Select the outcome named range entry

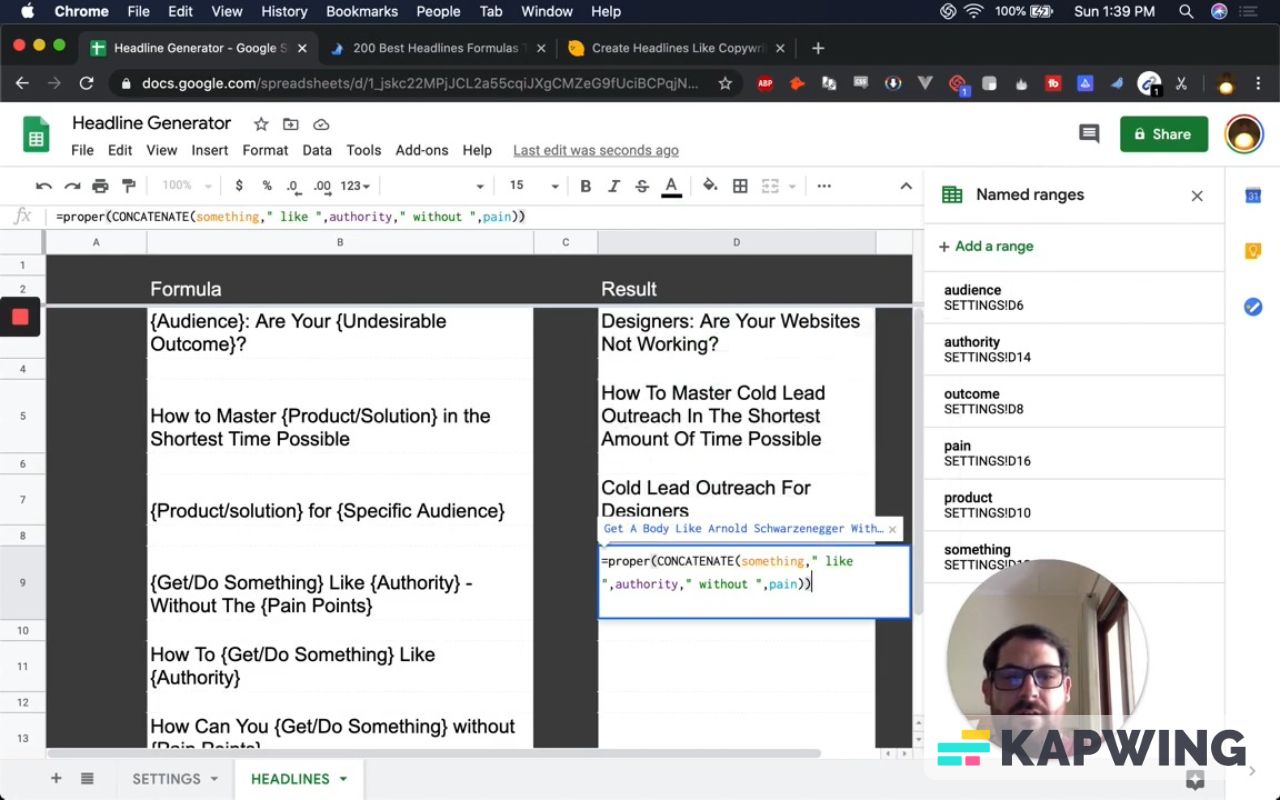1073,401
